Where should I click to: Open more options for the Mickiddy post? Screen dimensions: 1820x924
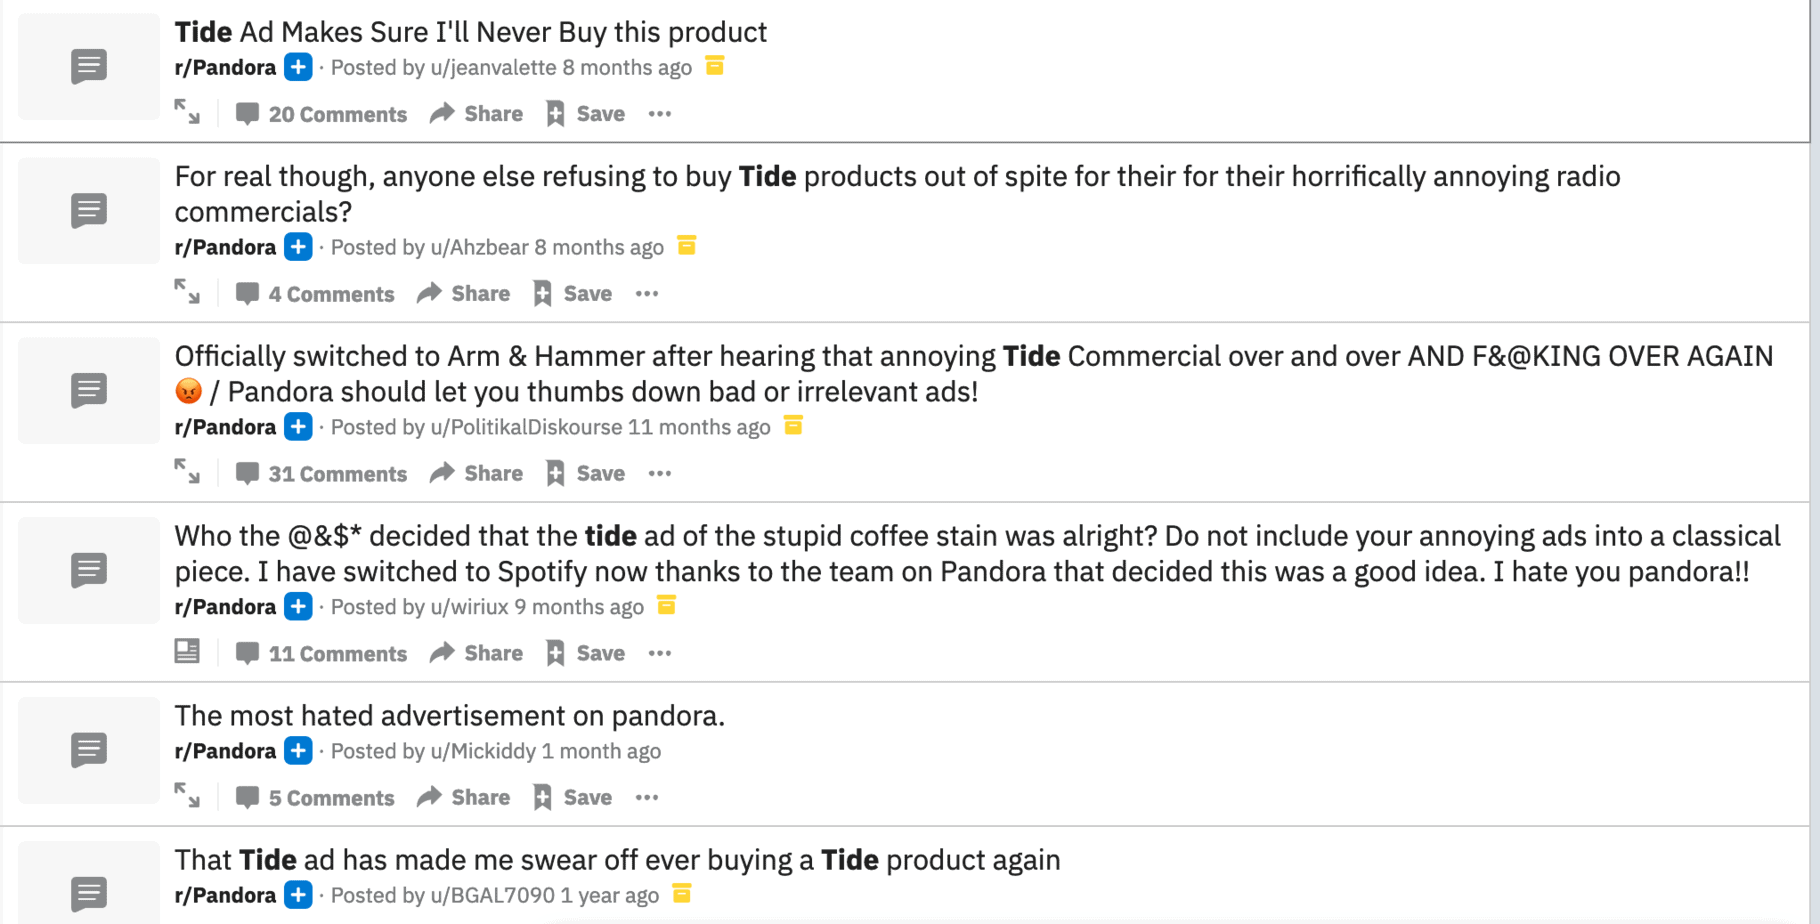pos(647,798)
